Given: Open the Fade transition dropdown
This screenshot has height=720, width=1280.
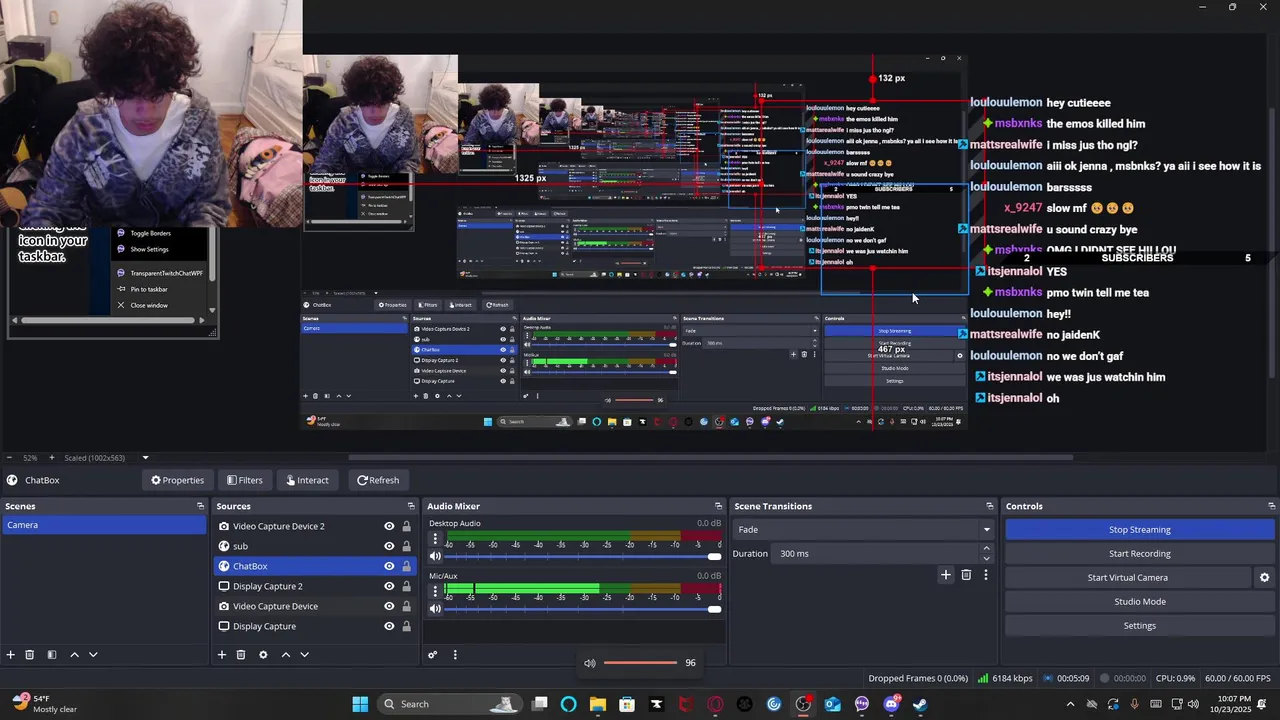Looking at the screenshot, I should (x=864, y=530).
